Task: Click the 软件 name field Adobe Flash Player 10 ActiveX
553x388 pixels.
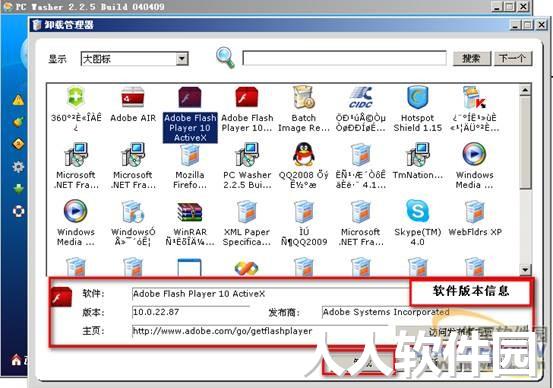Action: tap(271, 294)
